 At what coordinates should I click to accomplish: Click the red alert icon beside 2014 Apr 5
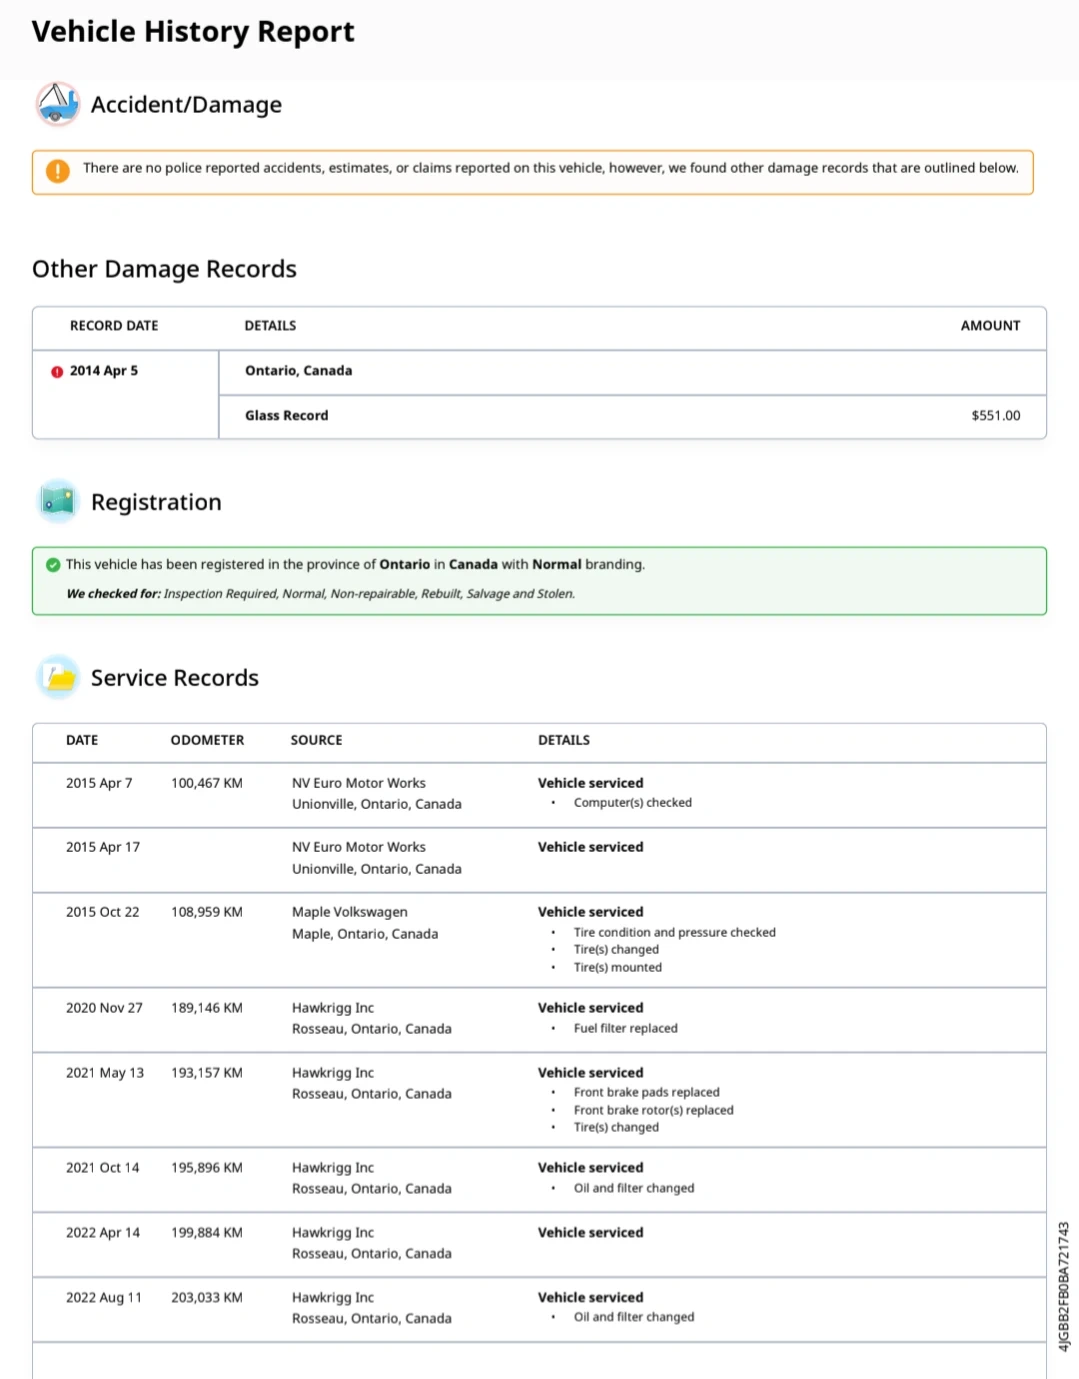click(57, 372)
